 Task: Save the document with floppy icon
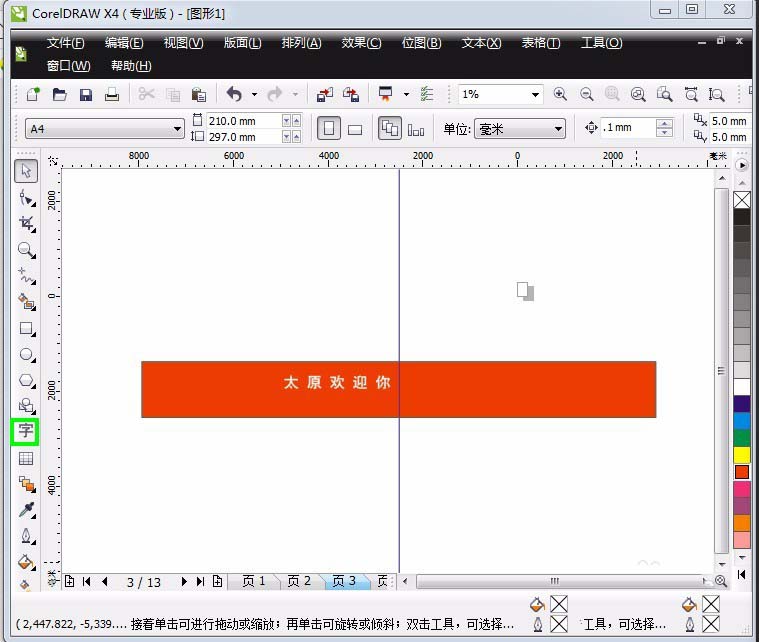(86, 94)
